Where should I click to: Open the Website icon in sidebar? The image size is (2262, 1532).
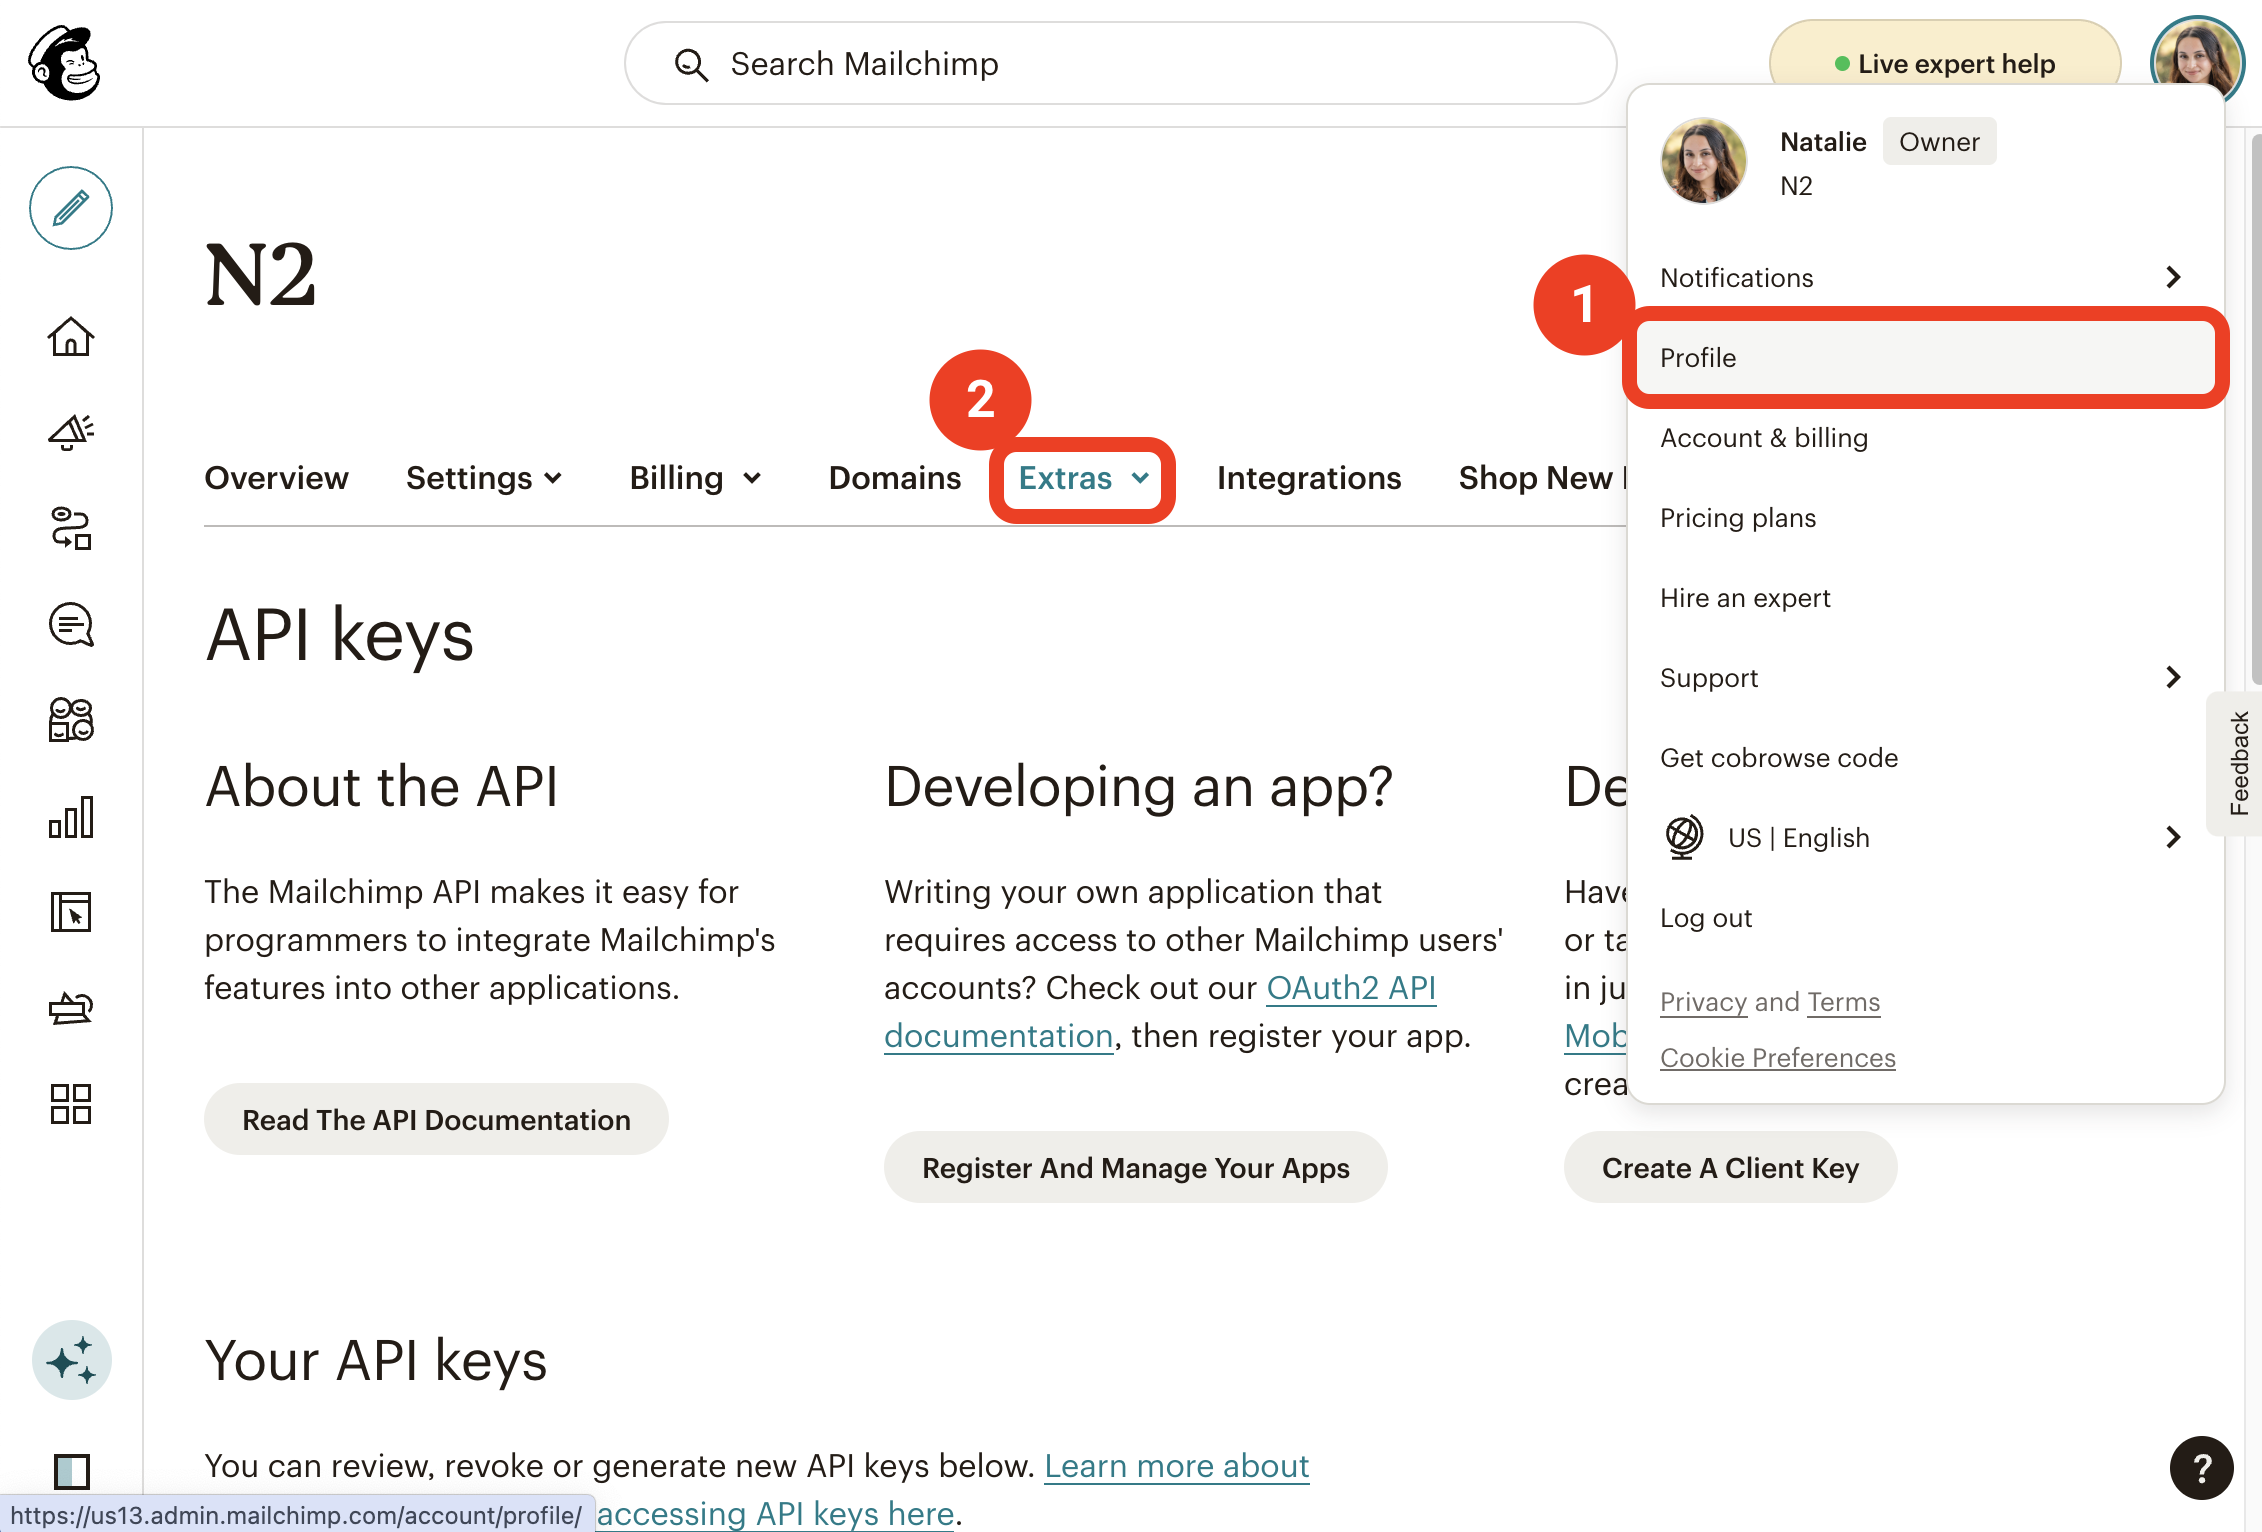(x=70, y=912)
